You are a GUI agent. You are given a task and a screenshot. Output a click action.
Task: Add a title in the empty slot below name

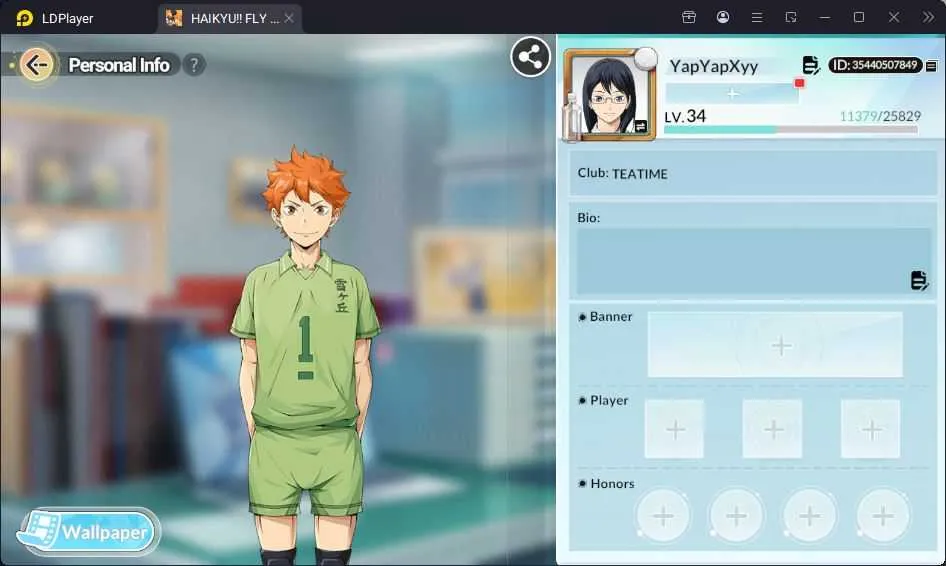coord(732,94)
